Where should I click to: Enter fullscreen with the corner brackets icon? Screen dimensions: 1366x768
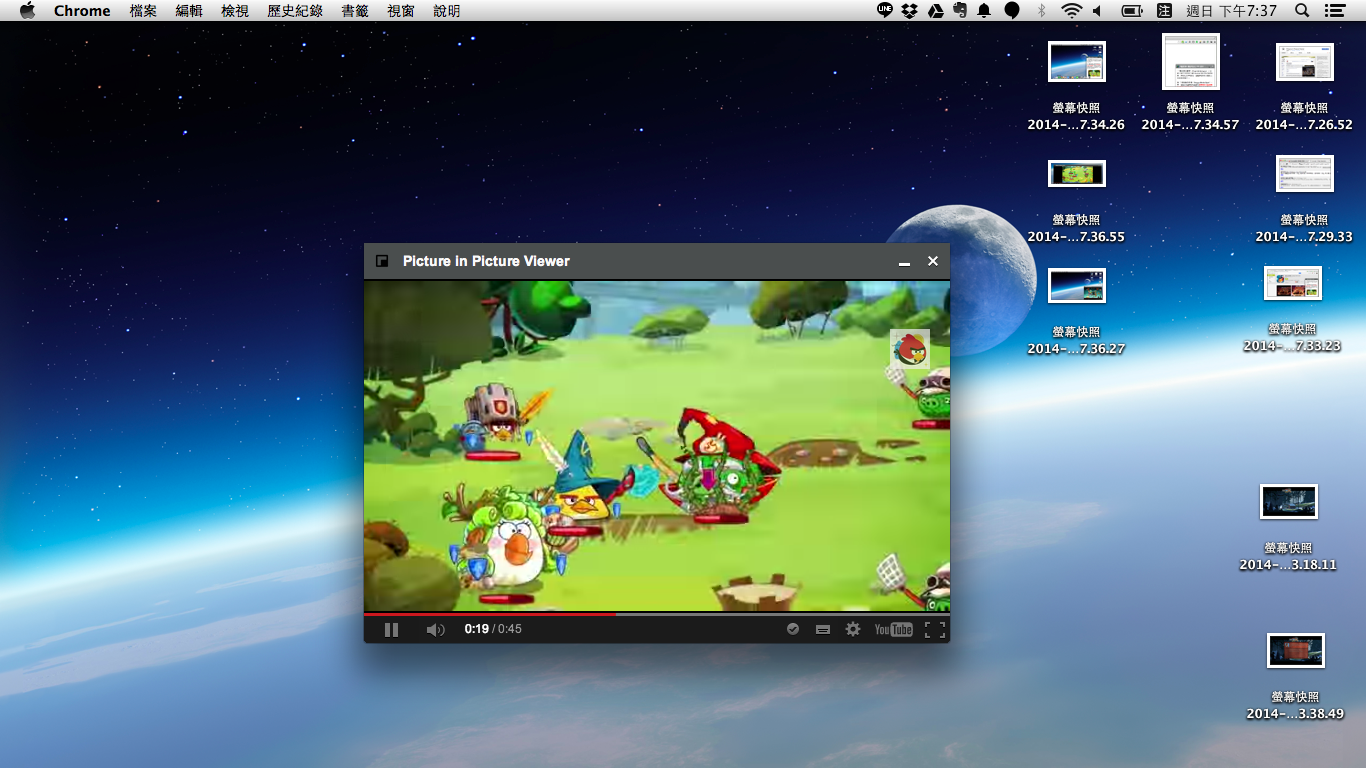click(935, 629)
